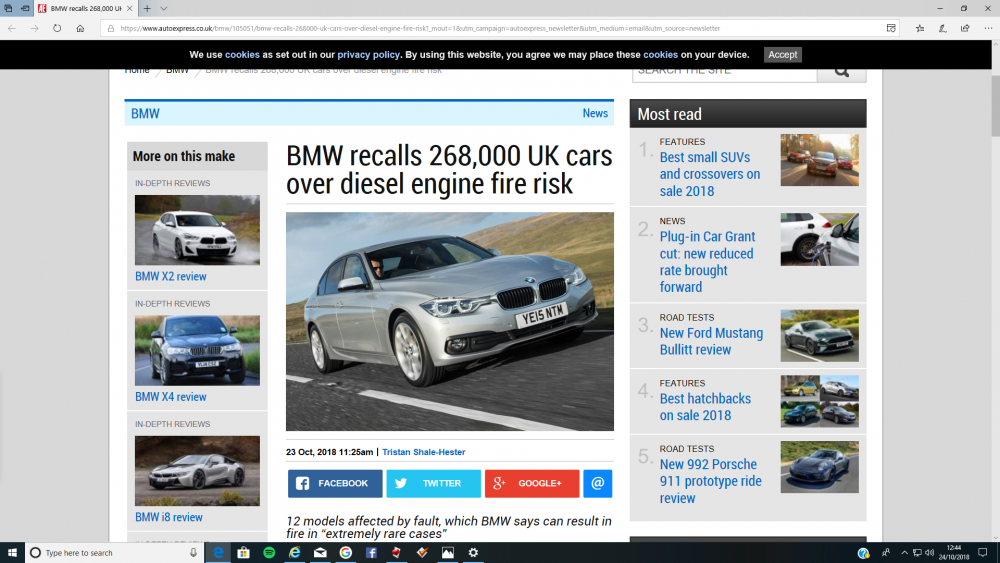The image size is (1000, 563).
Task: Refresh the page with reload icon
Action: [57, 28]
